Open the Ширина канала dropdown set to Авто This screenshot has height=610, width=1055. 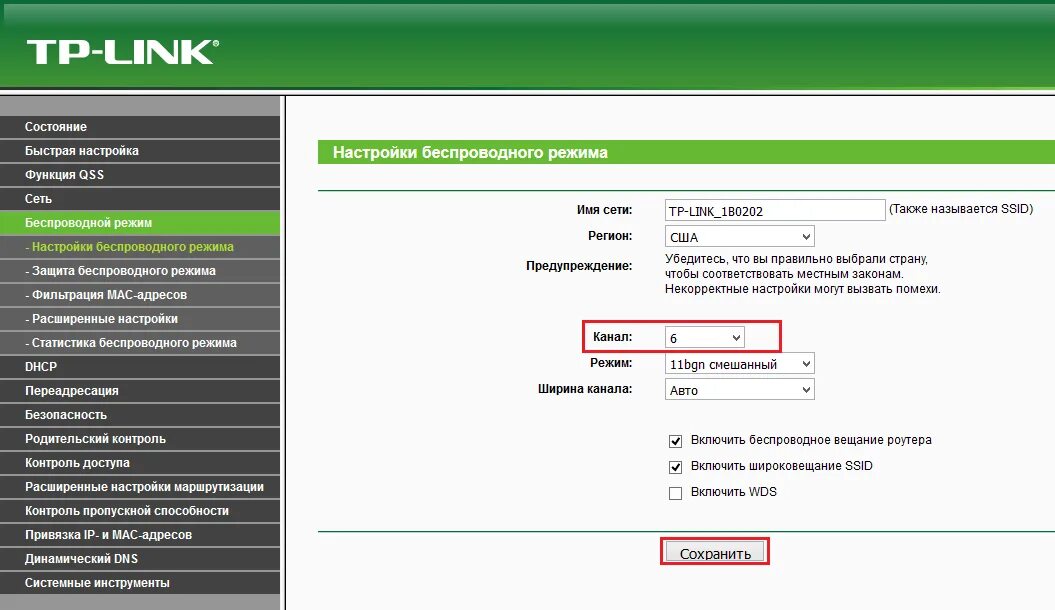[739, 390]
